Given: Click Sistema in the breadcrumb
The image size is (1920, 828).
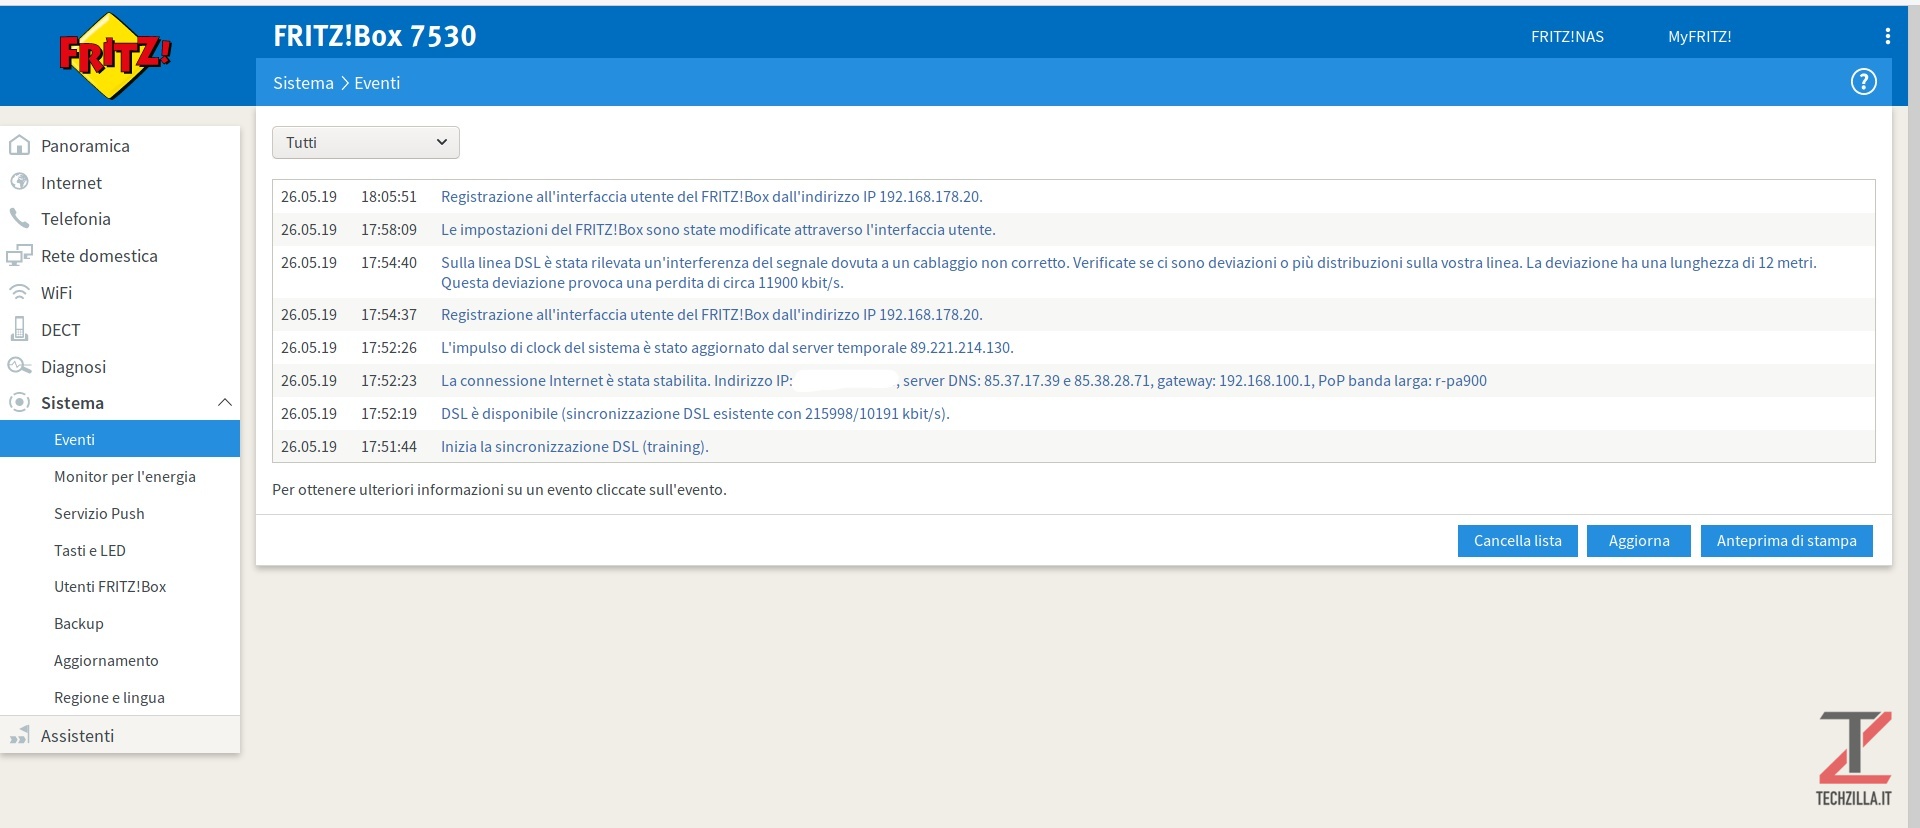Looking at the screenshot, I should point(303,83).
